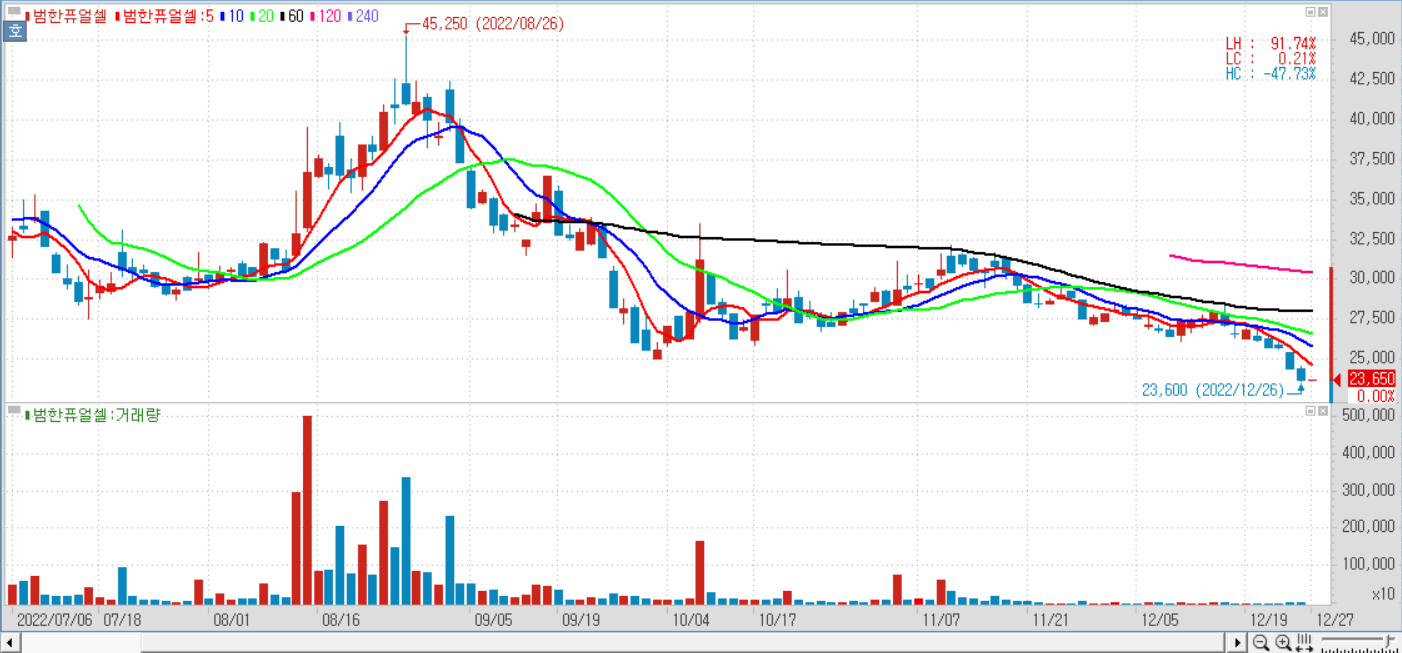Click the 11/07 date axis label
Screen dimensions: 1402x653
click(x=942, y=620)
